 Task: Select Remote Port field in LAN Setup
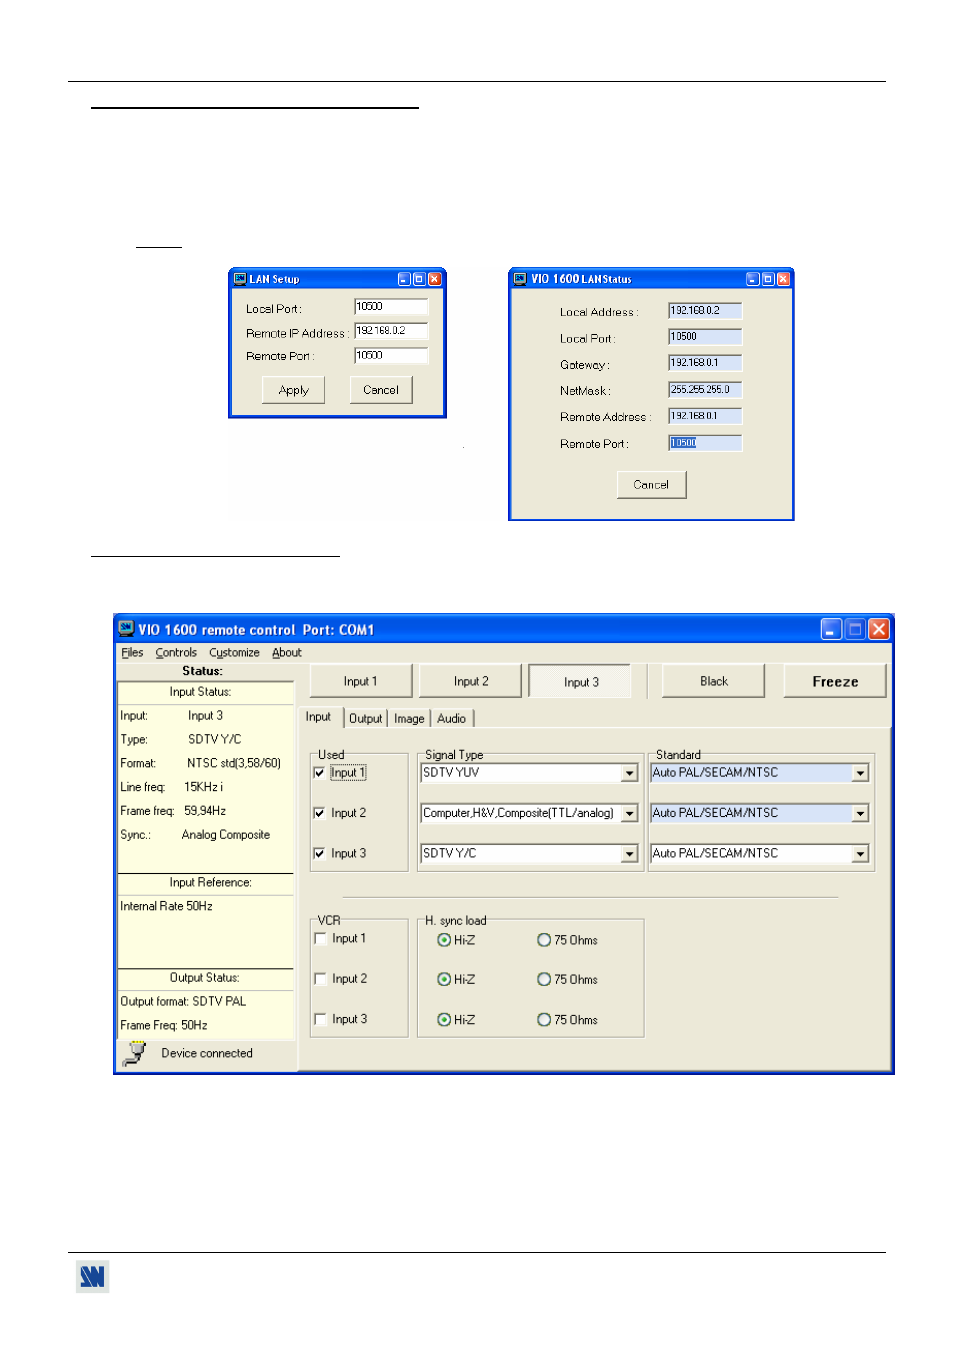click(x=391, y=355)
